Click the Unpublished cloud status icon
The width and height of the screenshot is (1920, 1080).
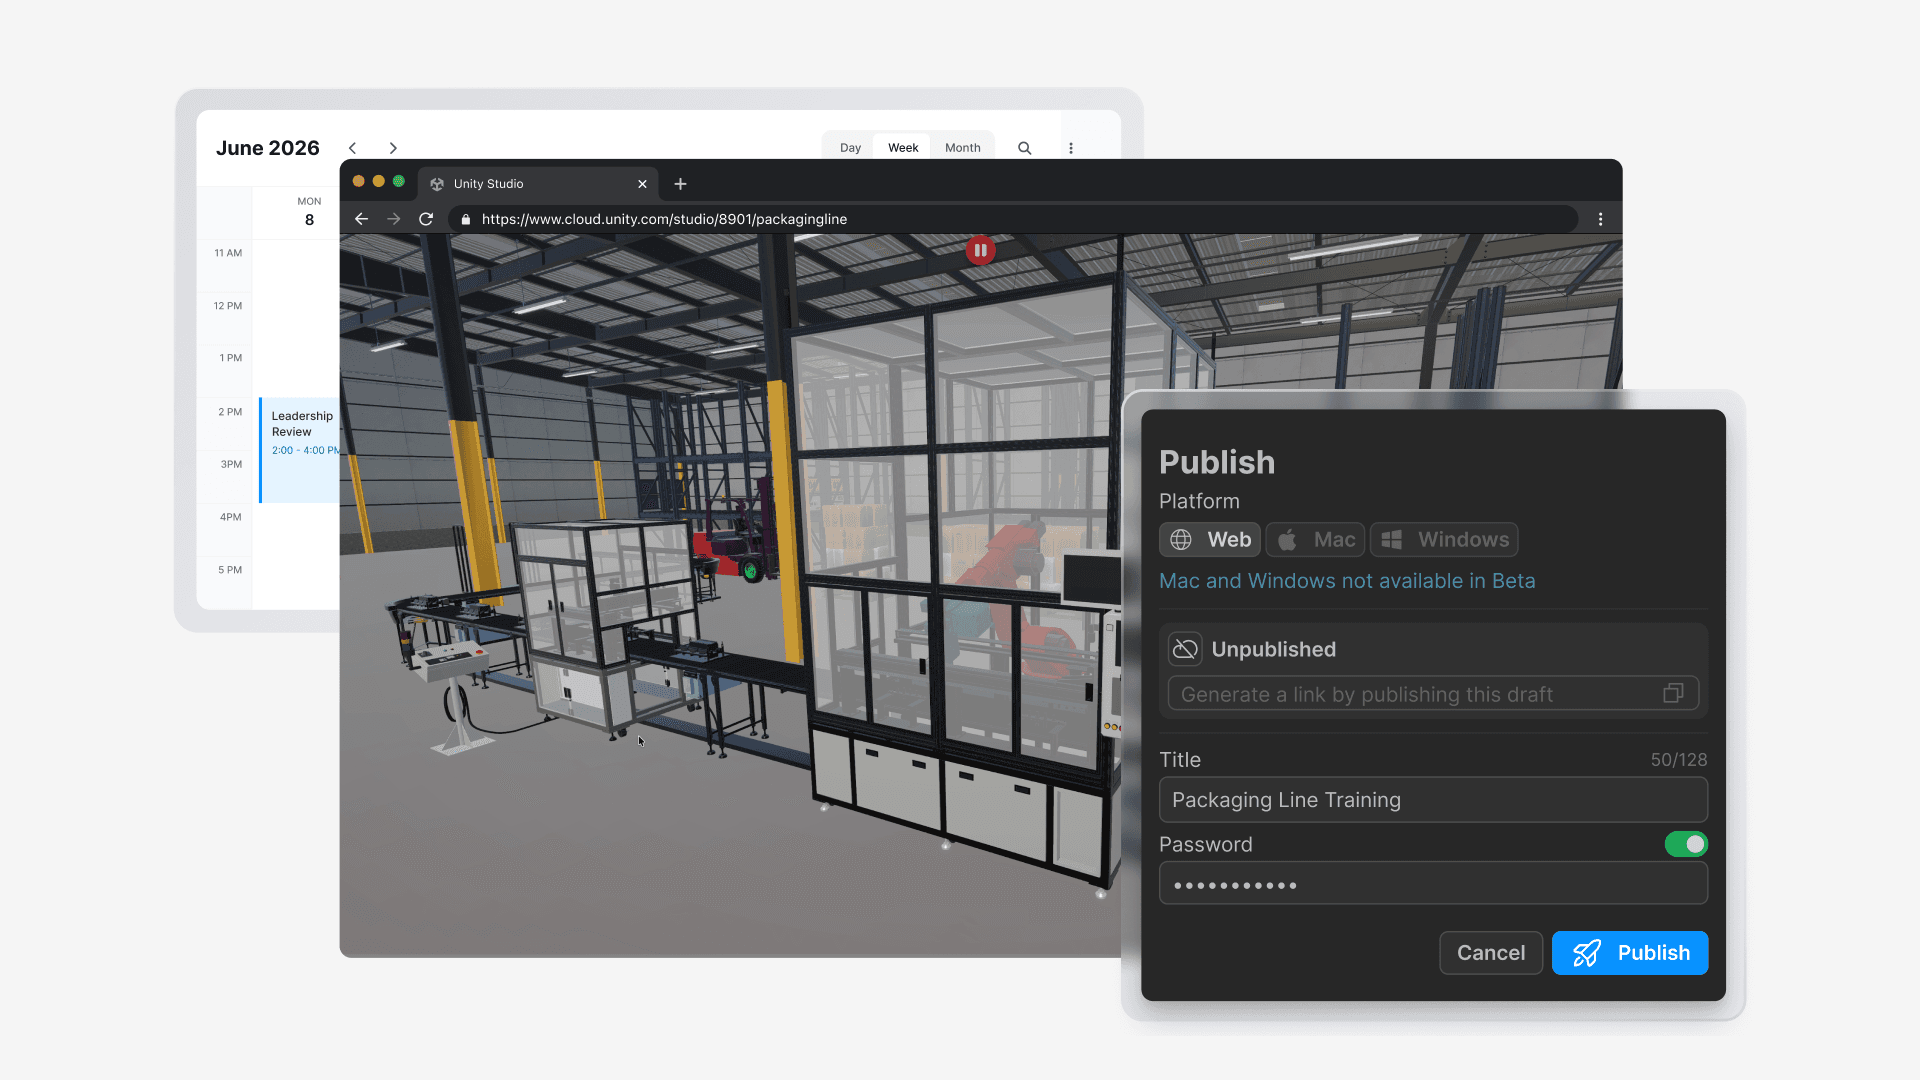point(1185,649)
